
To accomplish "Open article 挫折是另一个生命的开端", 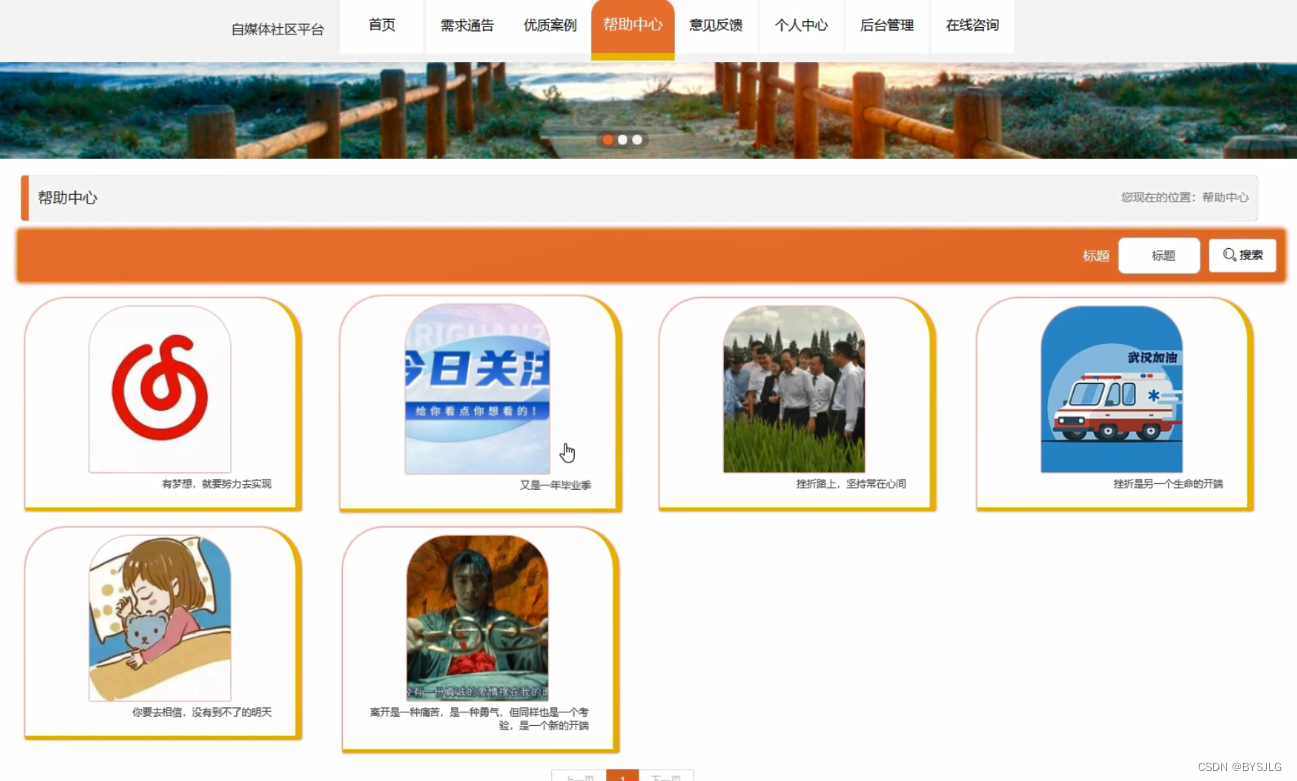I will pyautogui.click(x=1168, y=484).
